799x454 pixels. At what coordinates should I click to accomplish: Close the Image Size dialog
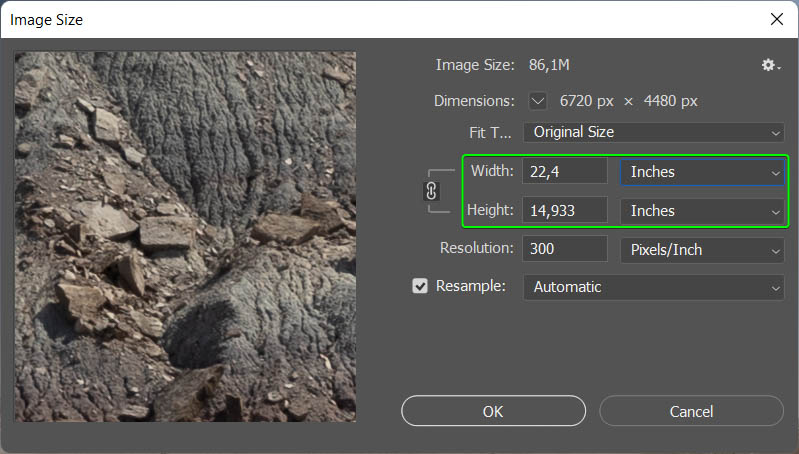click(776, 19)
